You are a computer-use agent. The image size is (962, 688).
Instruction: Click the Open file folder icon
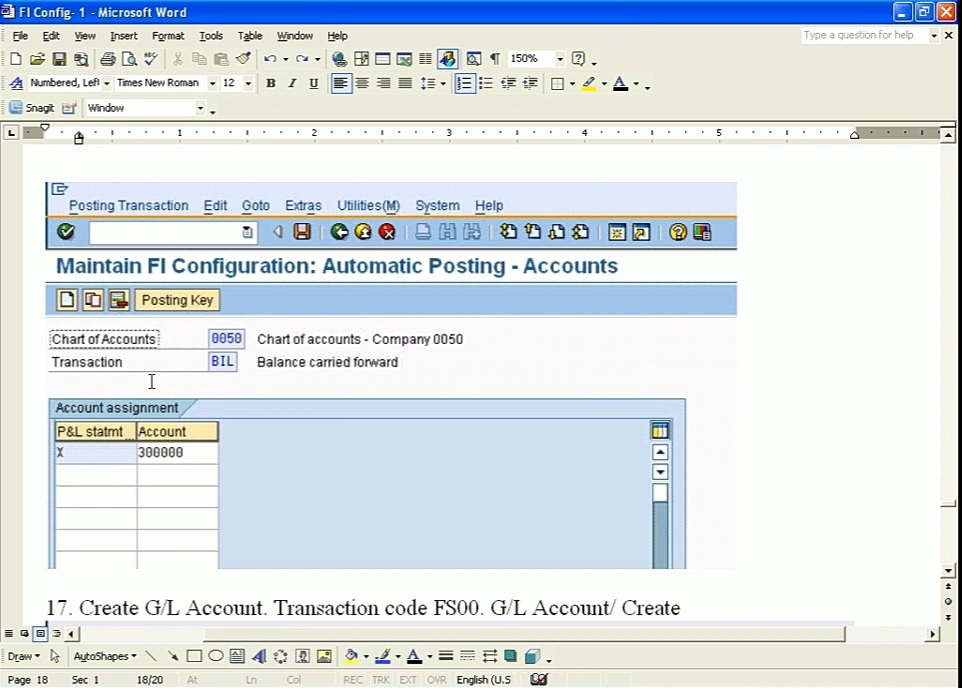tap(37, 59)
